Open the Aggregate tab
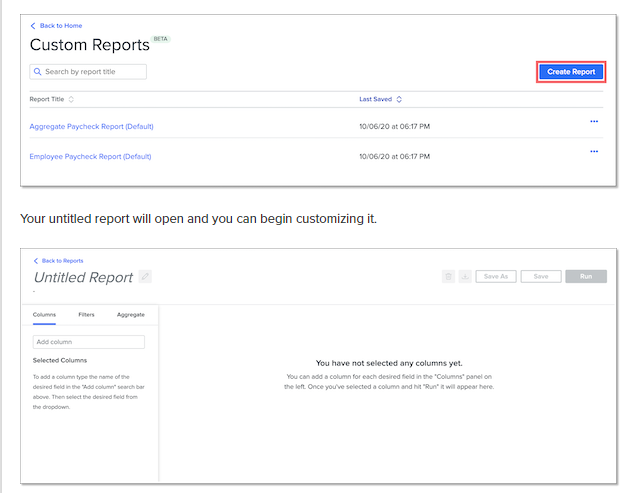The image size is (632, 493). [130, 314]
